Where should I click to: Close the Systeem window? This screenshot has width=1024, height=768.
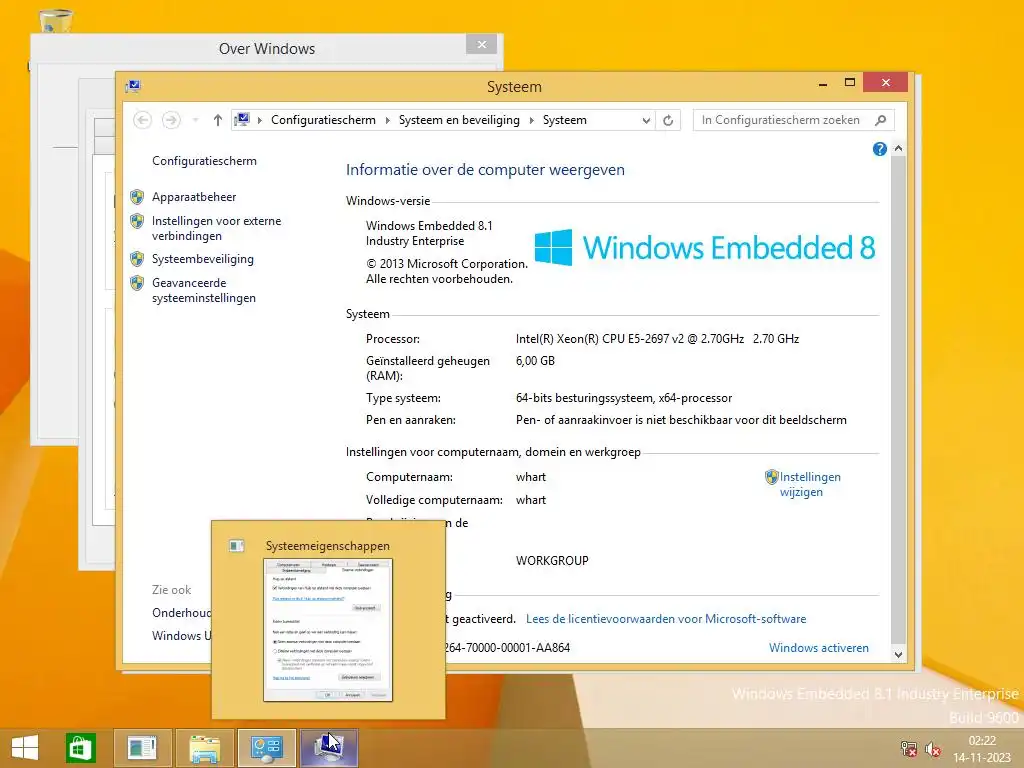click(886, 82)
